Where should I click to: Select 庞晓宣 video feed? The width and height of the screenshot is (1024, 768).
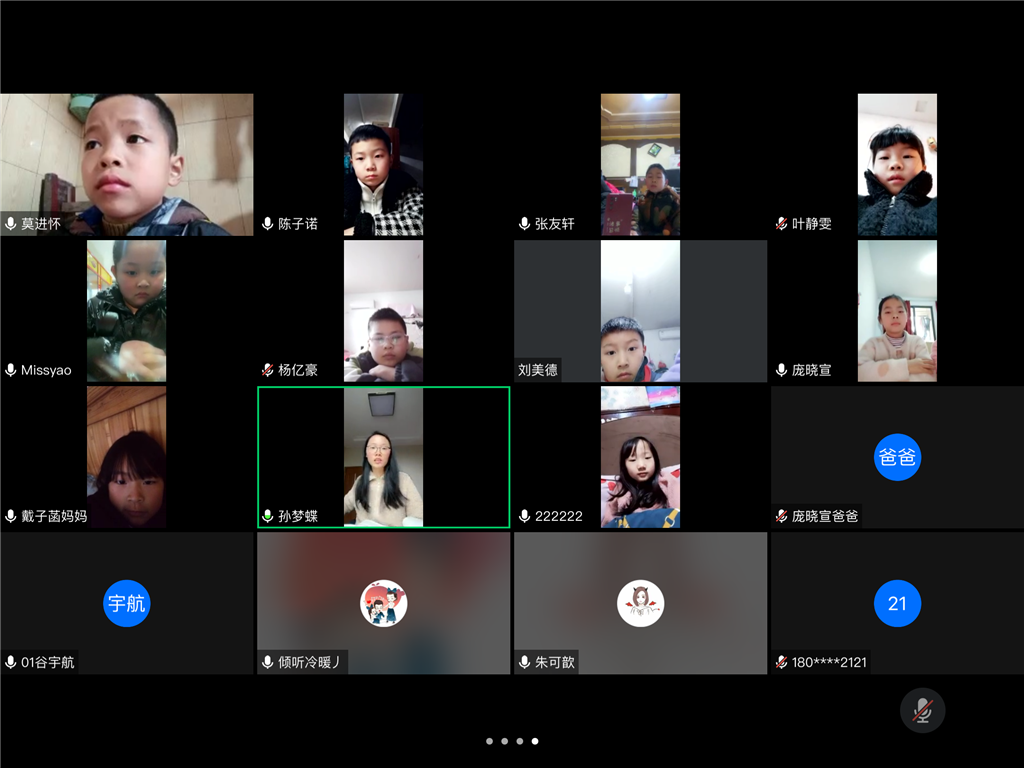tap(897, 311)
